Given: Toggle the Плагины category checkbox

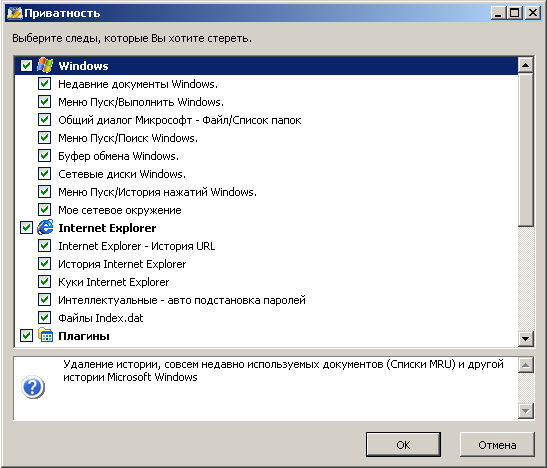Looking at the screenshot, I should coord(27,335).
